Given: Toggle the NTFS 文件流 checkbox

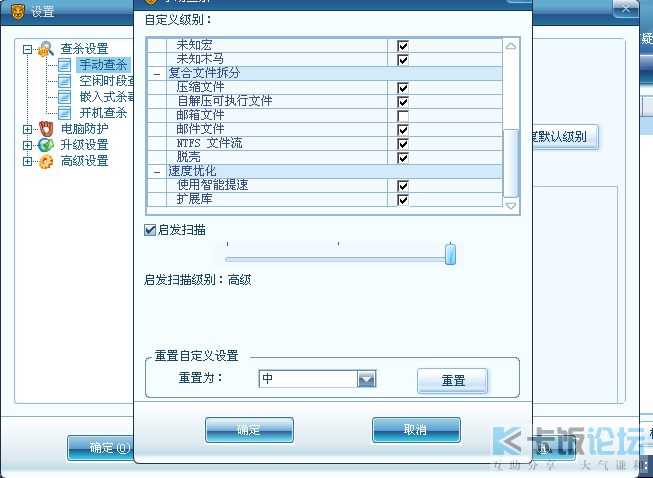Looking at the screenshot, I should click(403, 144).
